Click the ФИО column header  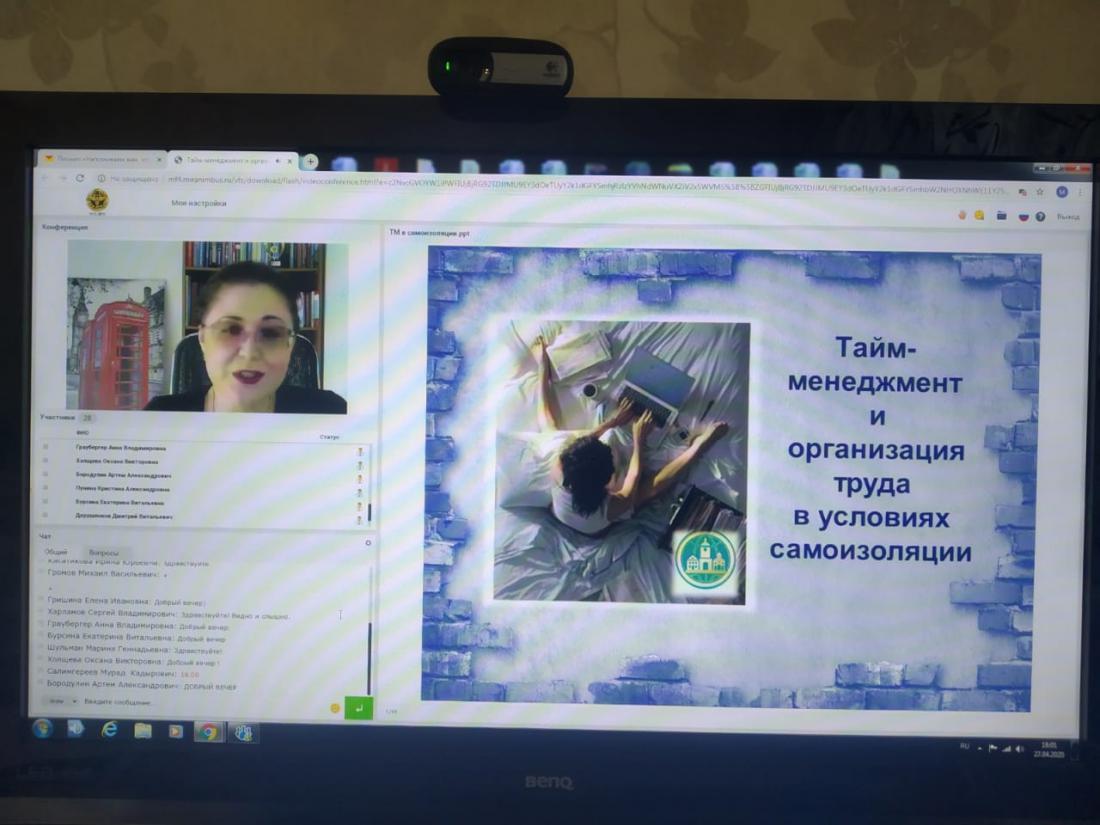[x=83, y=433]
